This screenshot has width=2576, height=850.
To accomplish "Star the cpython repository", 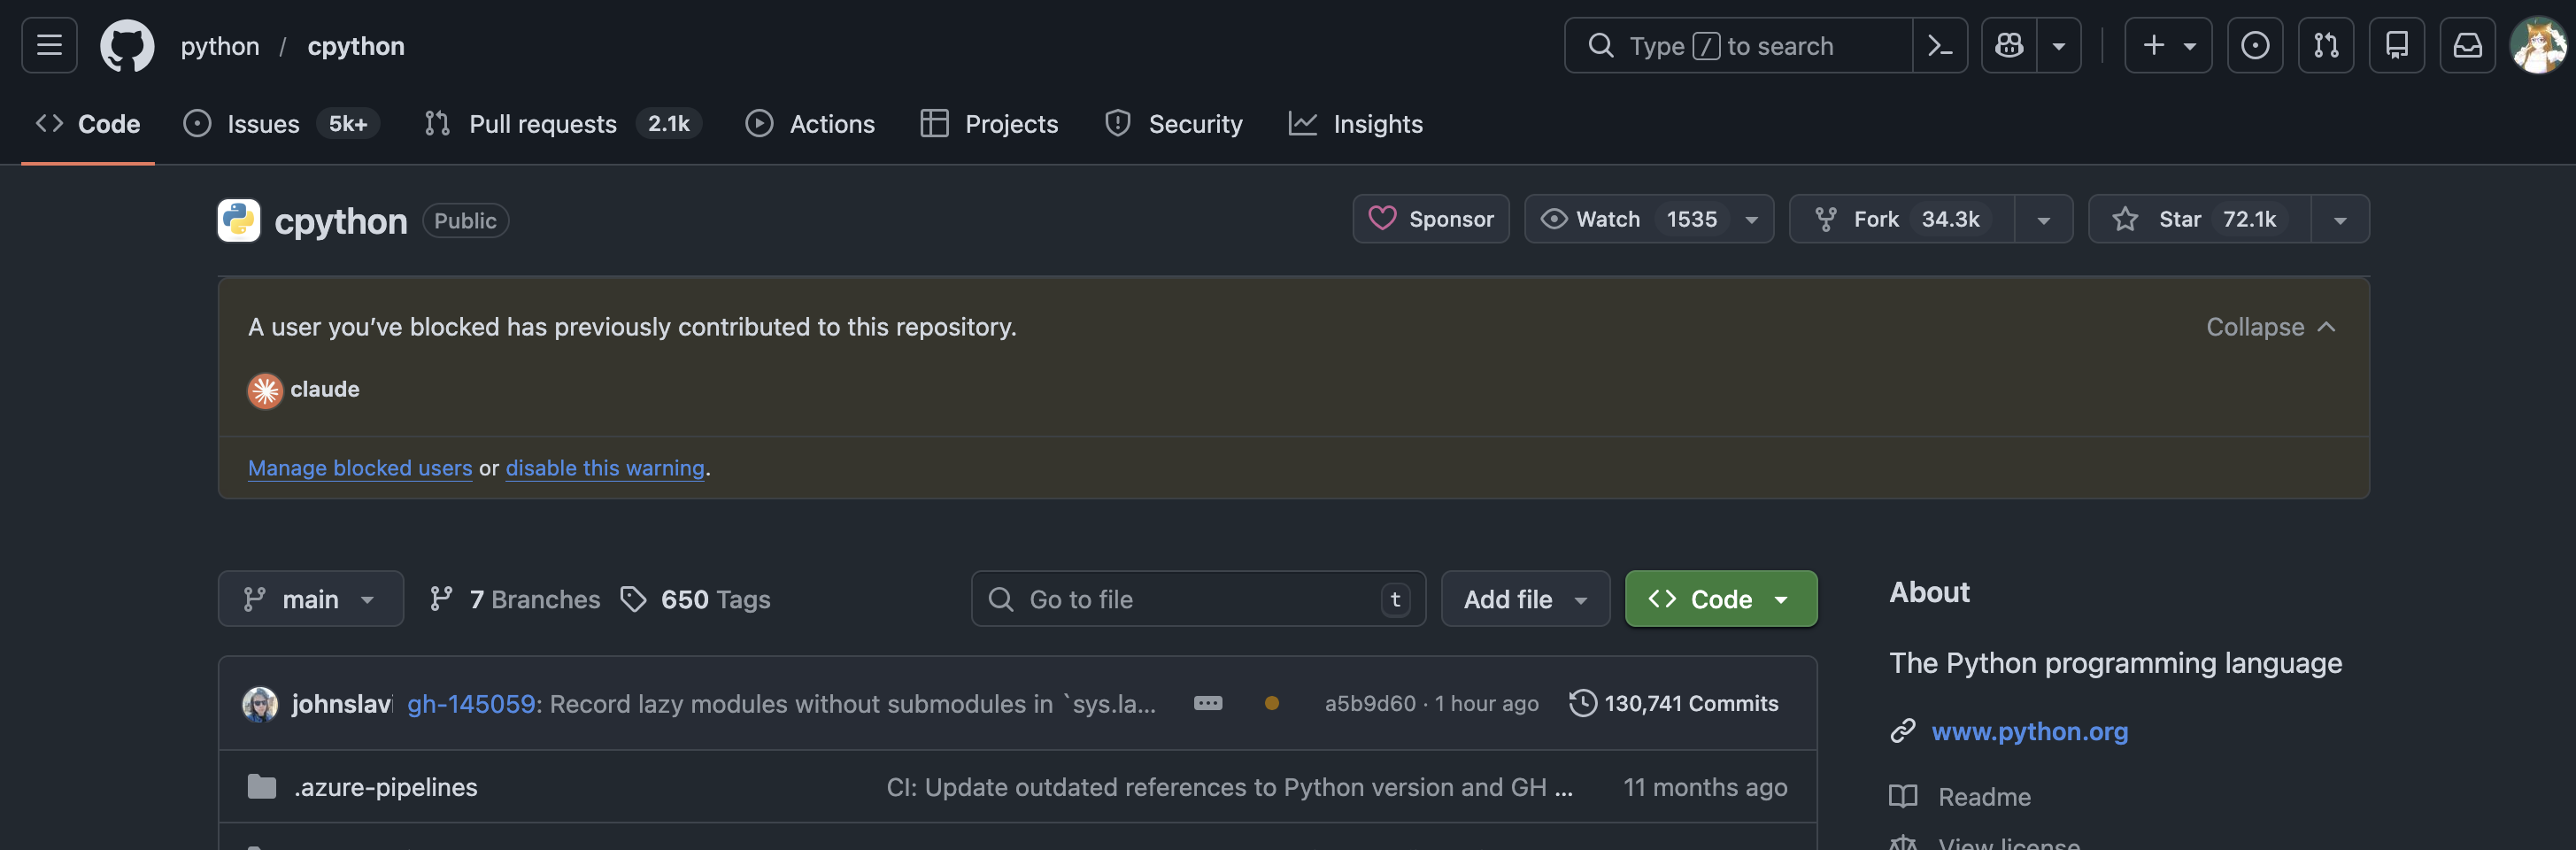I will [x=2200, y=219].
